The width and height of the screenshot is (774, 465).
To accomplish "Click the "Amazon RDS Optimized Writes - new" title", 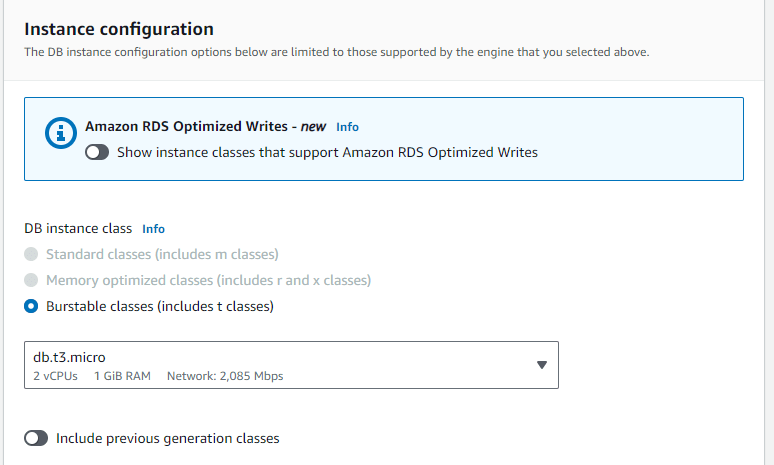I will (x=206, y=127).
